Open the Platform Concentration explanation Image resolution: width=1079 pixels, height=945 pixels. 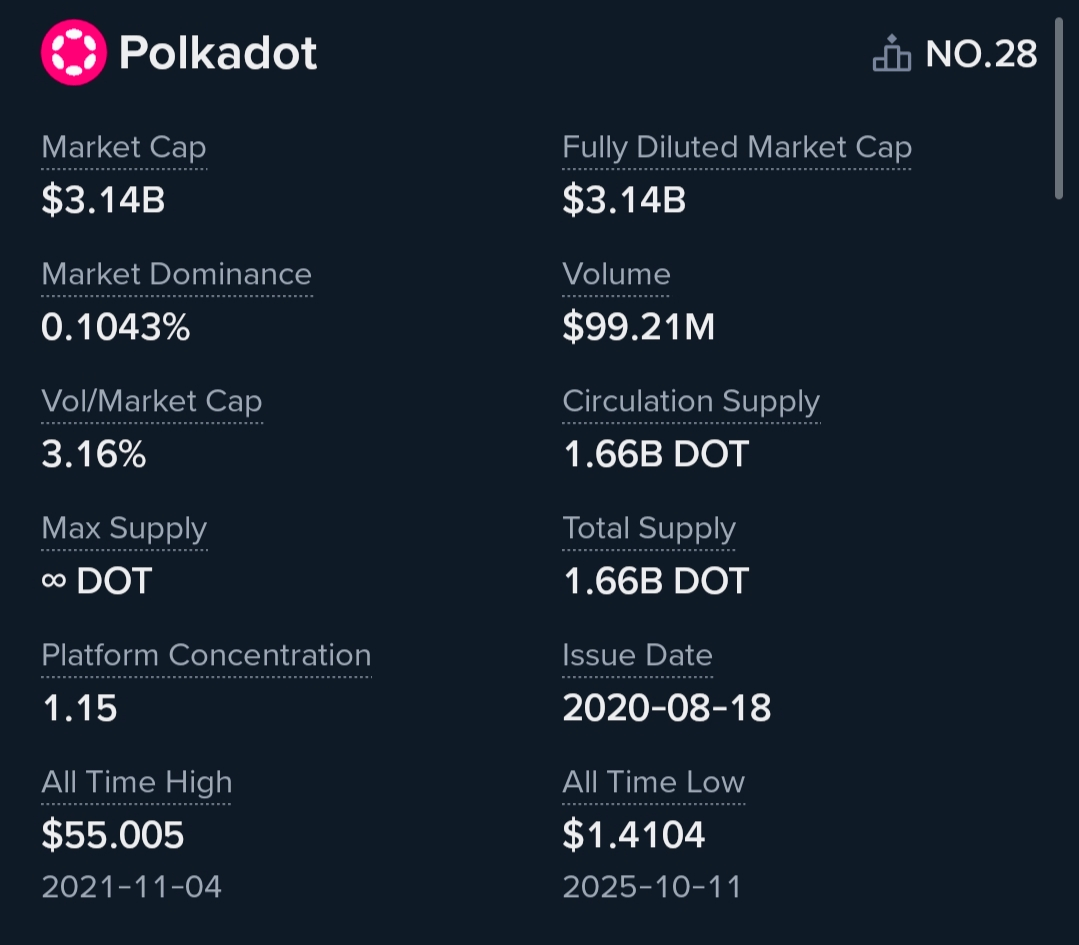pos(206,656)
